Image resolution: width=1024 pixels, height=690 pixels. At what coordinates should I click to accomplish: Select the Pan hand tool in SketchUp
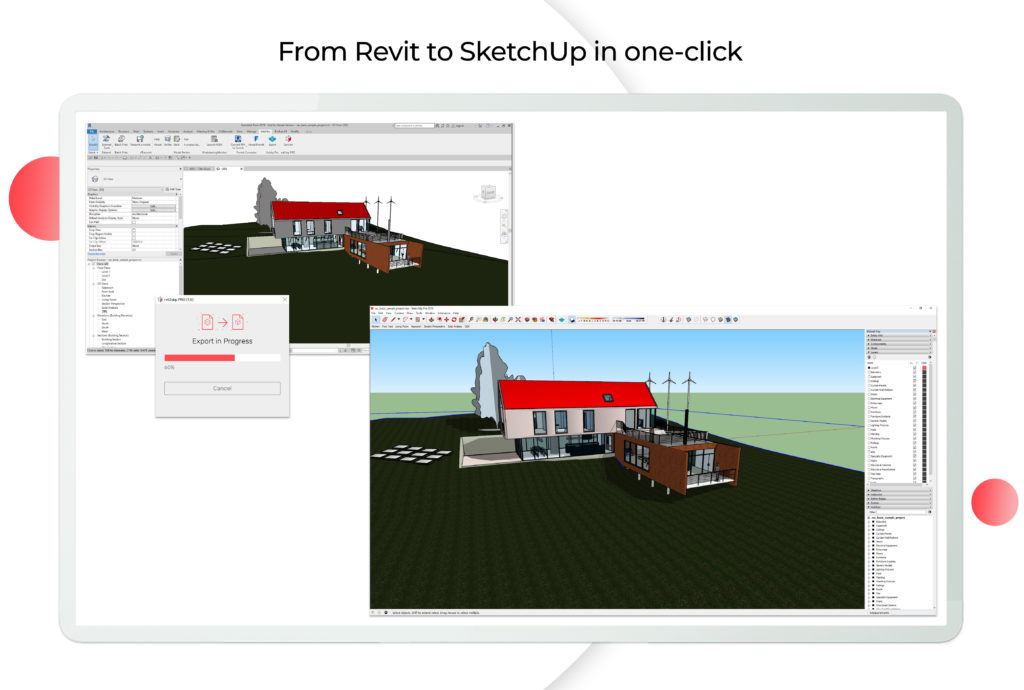[x=503, y=319]
